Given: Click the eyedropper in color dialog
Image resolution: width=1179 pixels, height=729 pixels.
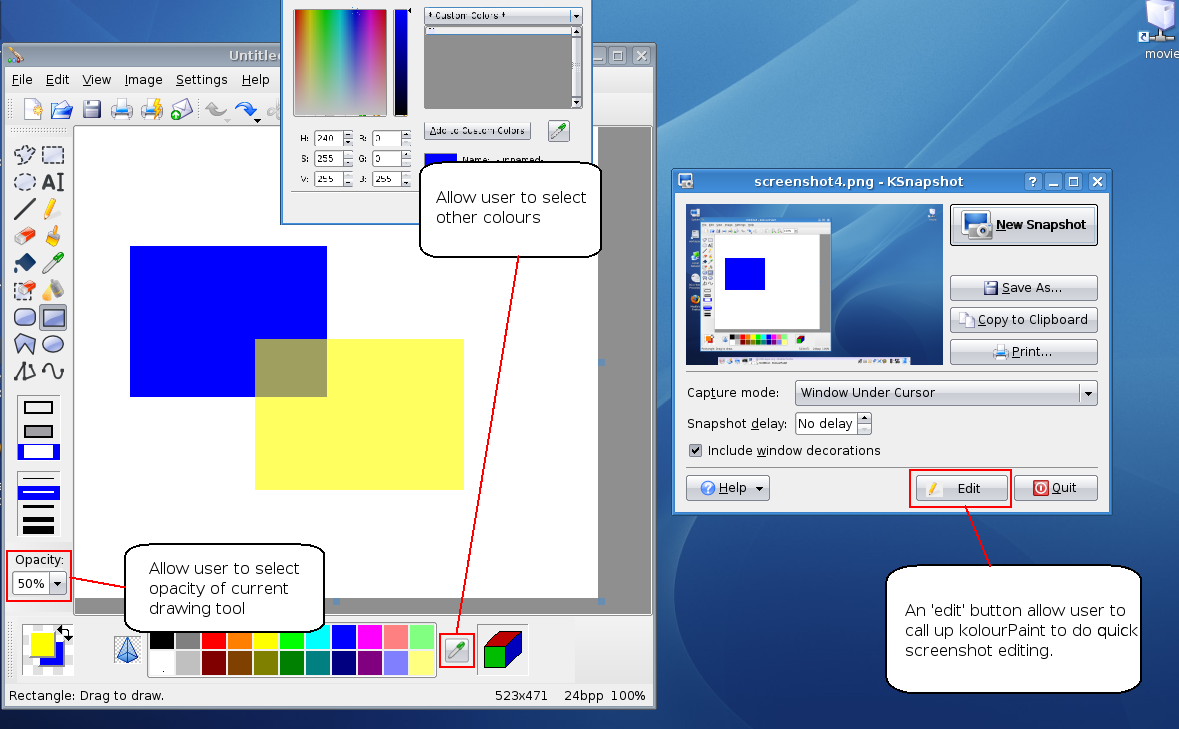Looking at the screenshot, I should click(559, 131).
